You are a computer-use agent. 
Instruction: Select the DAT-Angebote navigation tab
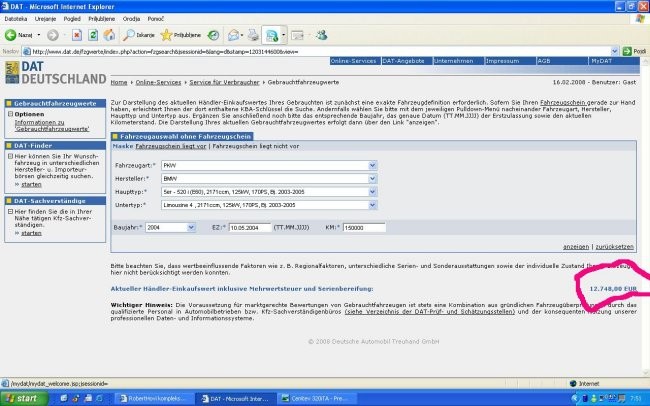[407, 61]
